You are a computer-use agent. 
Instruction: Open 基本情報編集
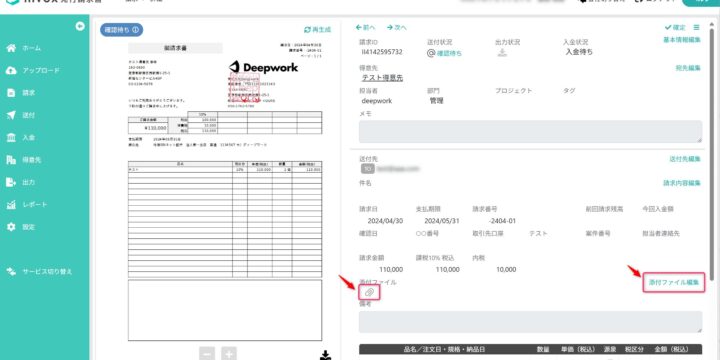[682, 40]
